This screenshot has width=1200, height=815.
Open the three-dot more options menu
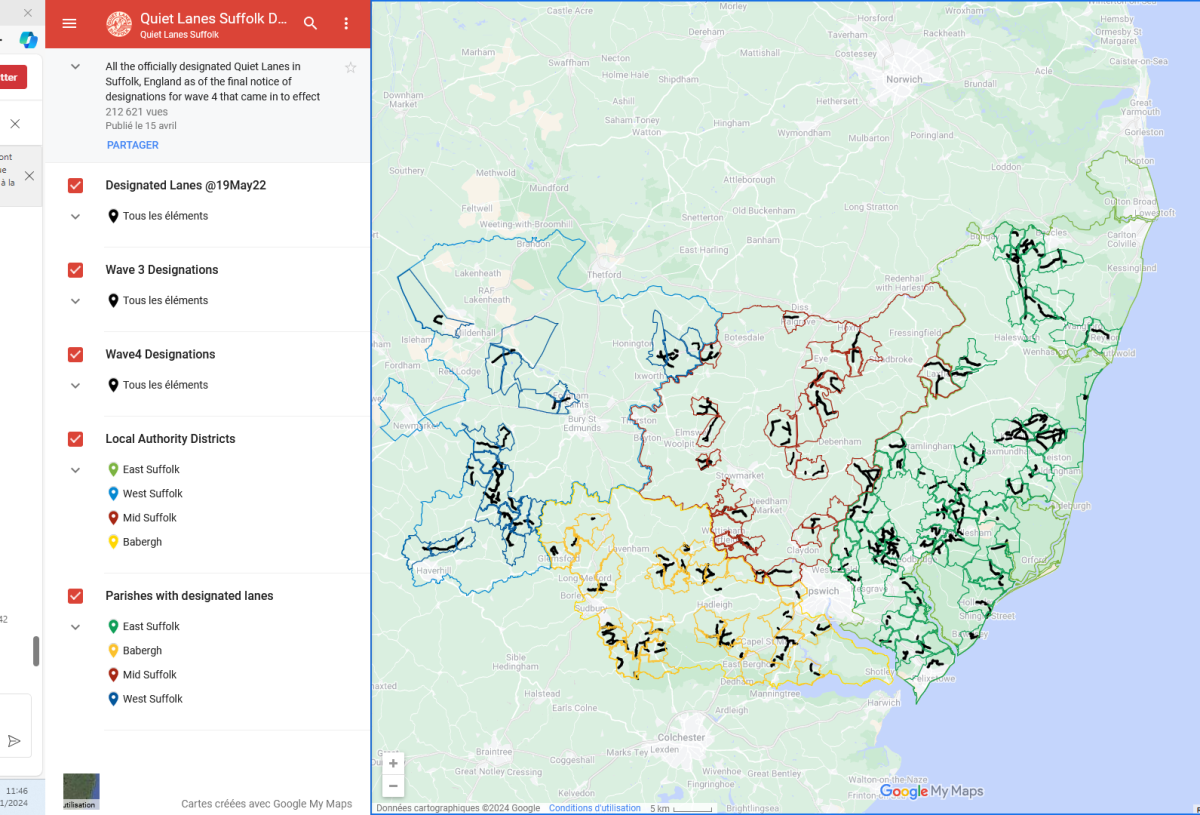(346, 23)
